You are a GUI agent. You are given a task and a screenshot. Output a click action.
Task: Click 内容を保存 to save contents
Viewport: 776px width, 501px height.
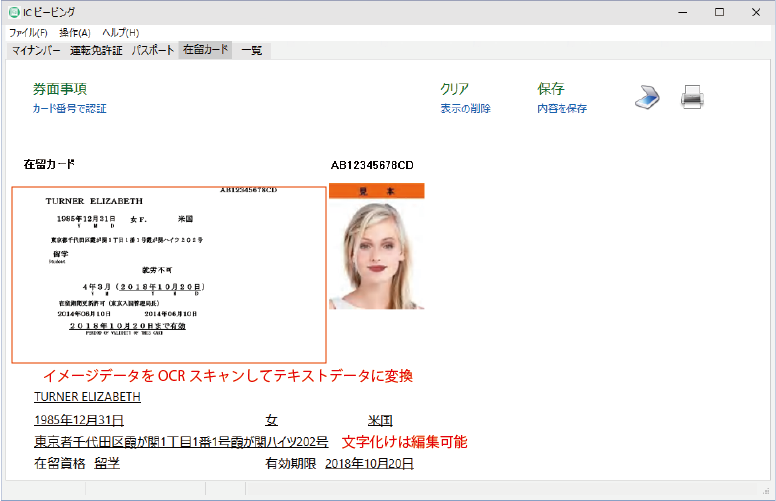pyautogui.click(x=562, y=109)
